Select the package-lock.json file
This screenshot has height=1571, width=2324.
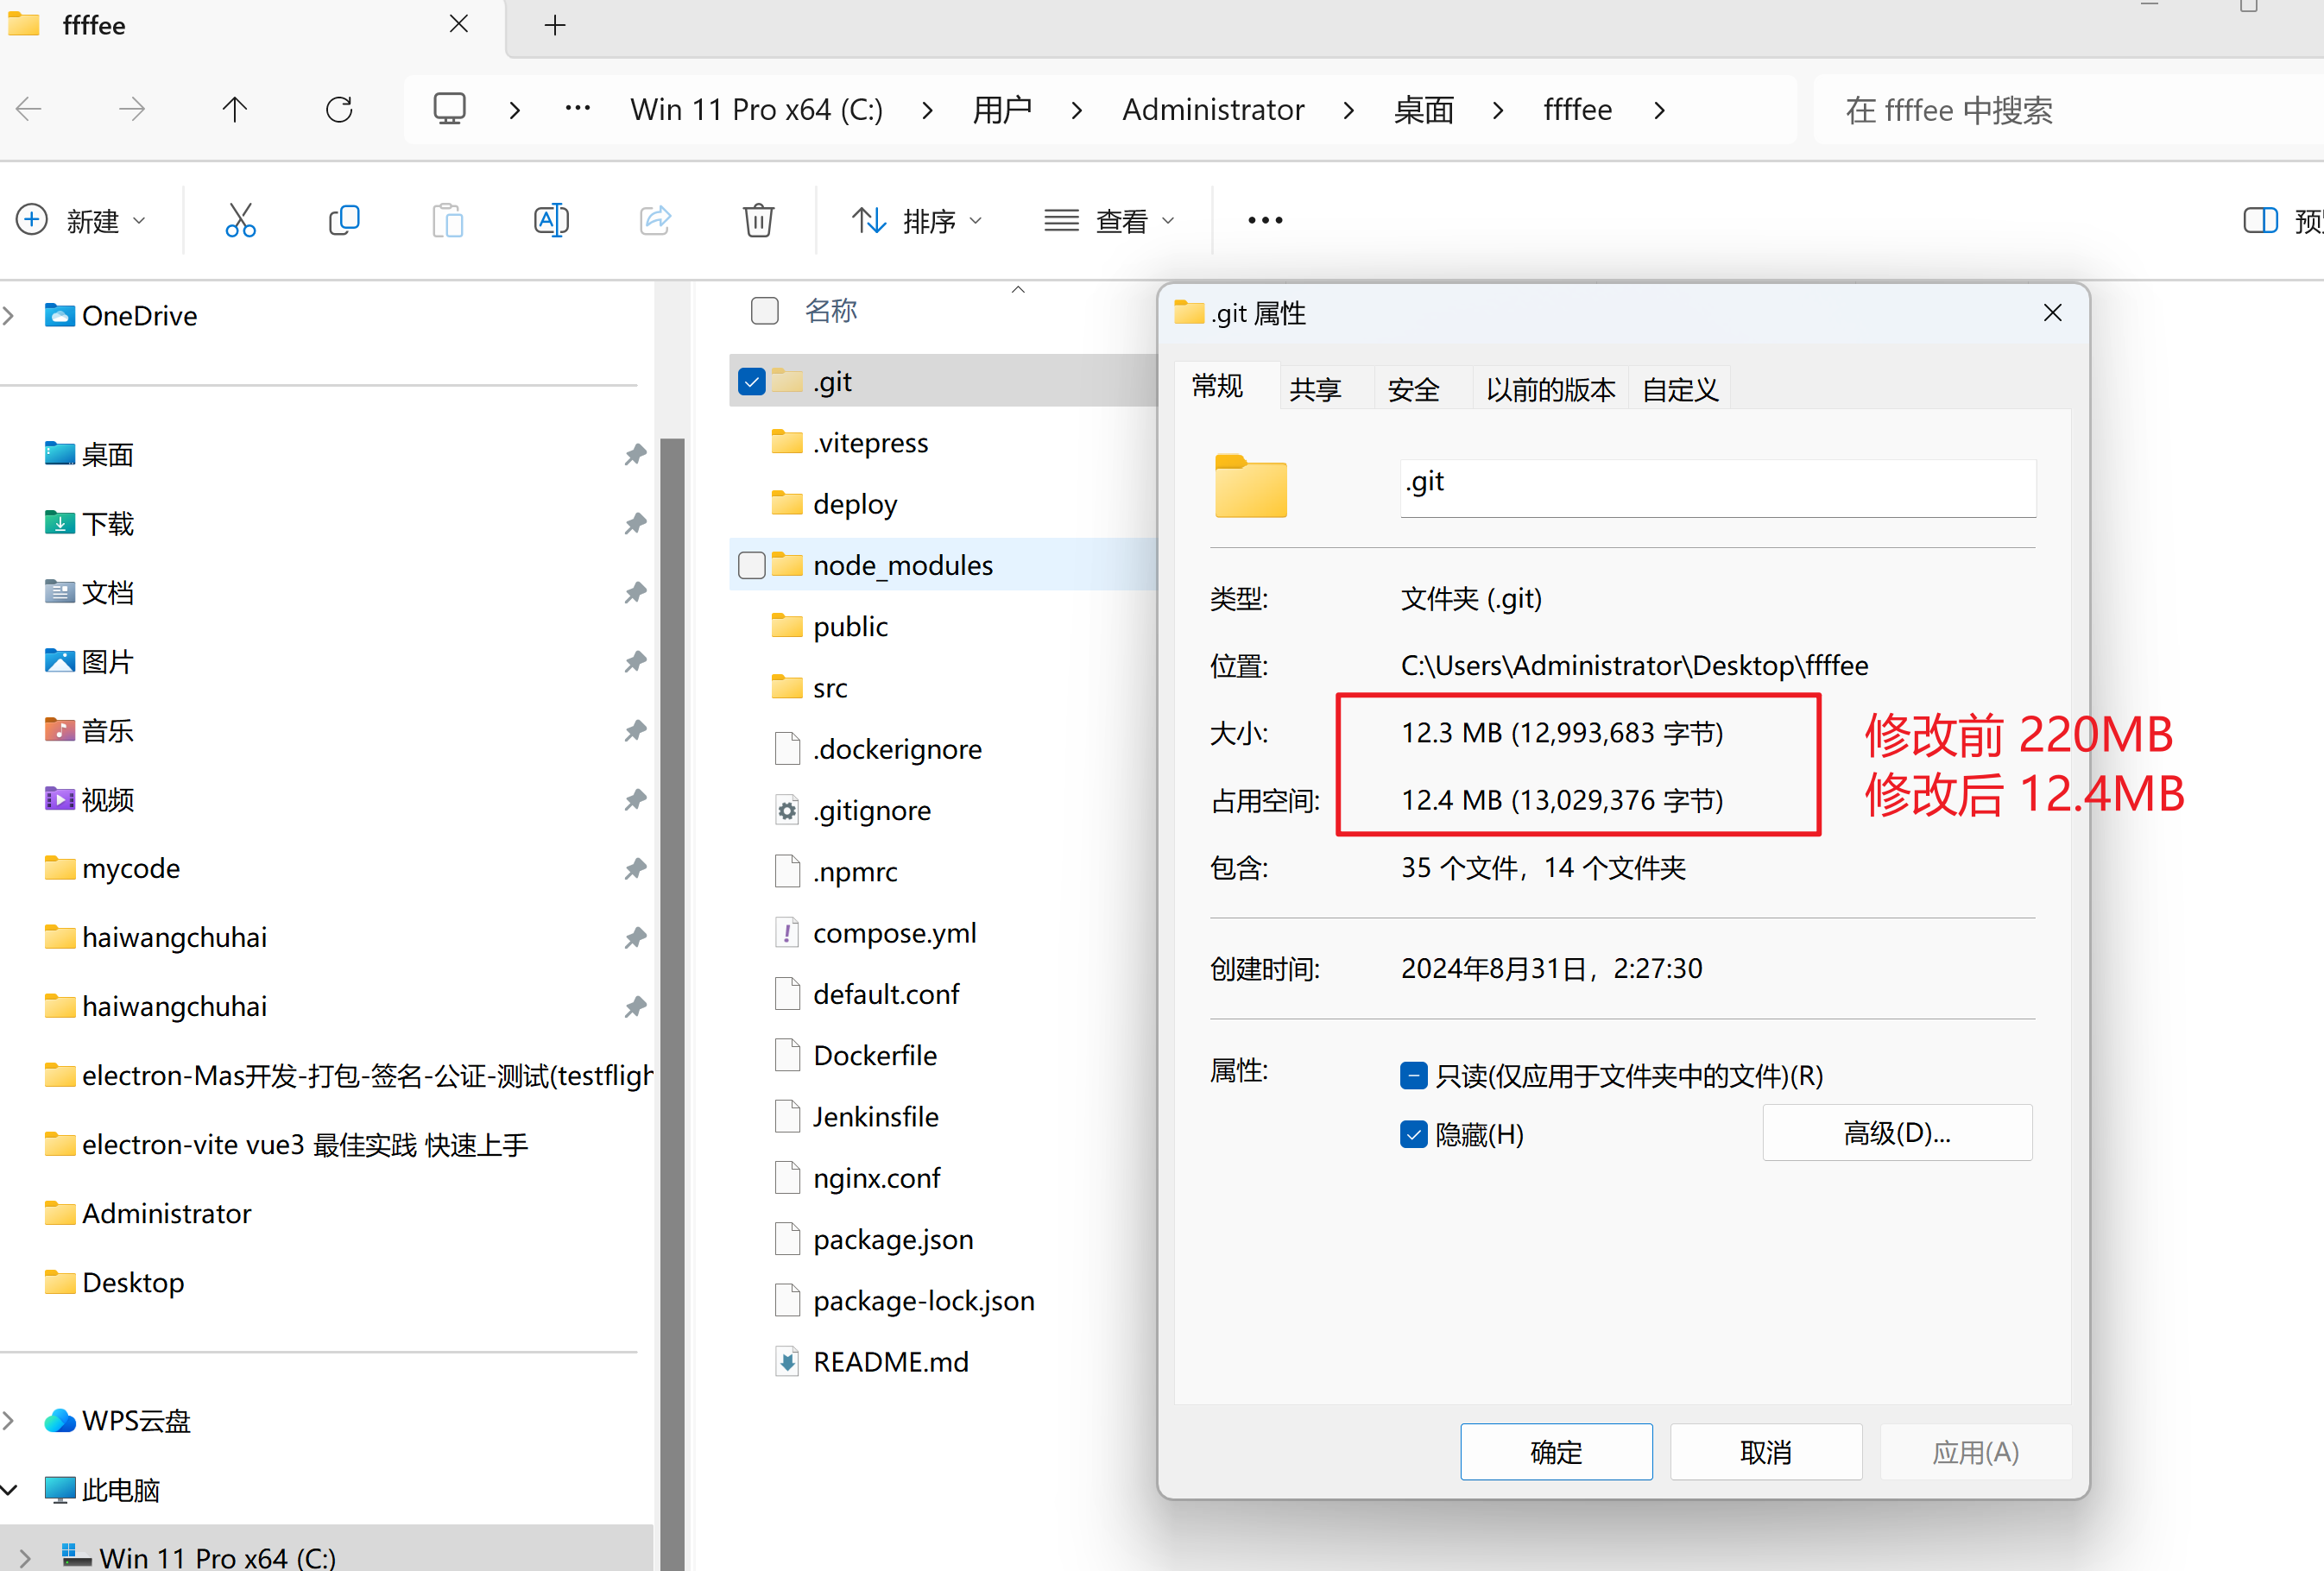pos(905,1301)
